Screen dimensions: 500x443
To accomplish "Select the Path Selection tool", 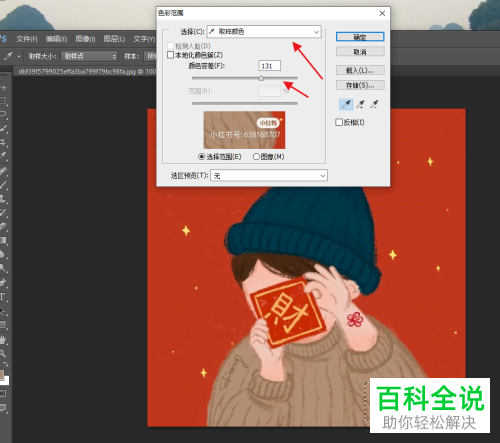I will coord(3,311).
